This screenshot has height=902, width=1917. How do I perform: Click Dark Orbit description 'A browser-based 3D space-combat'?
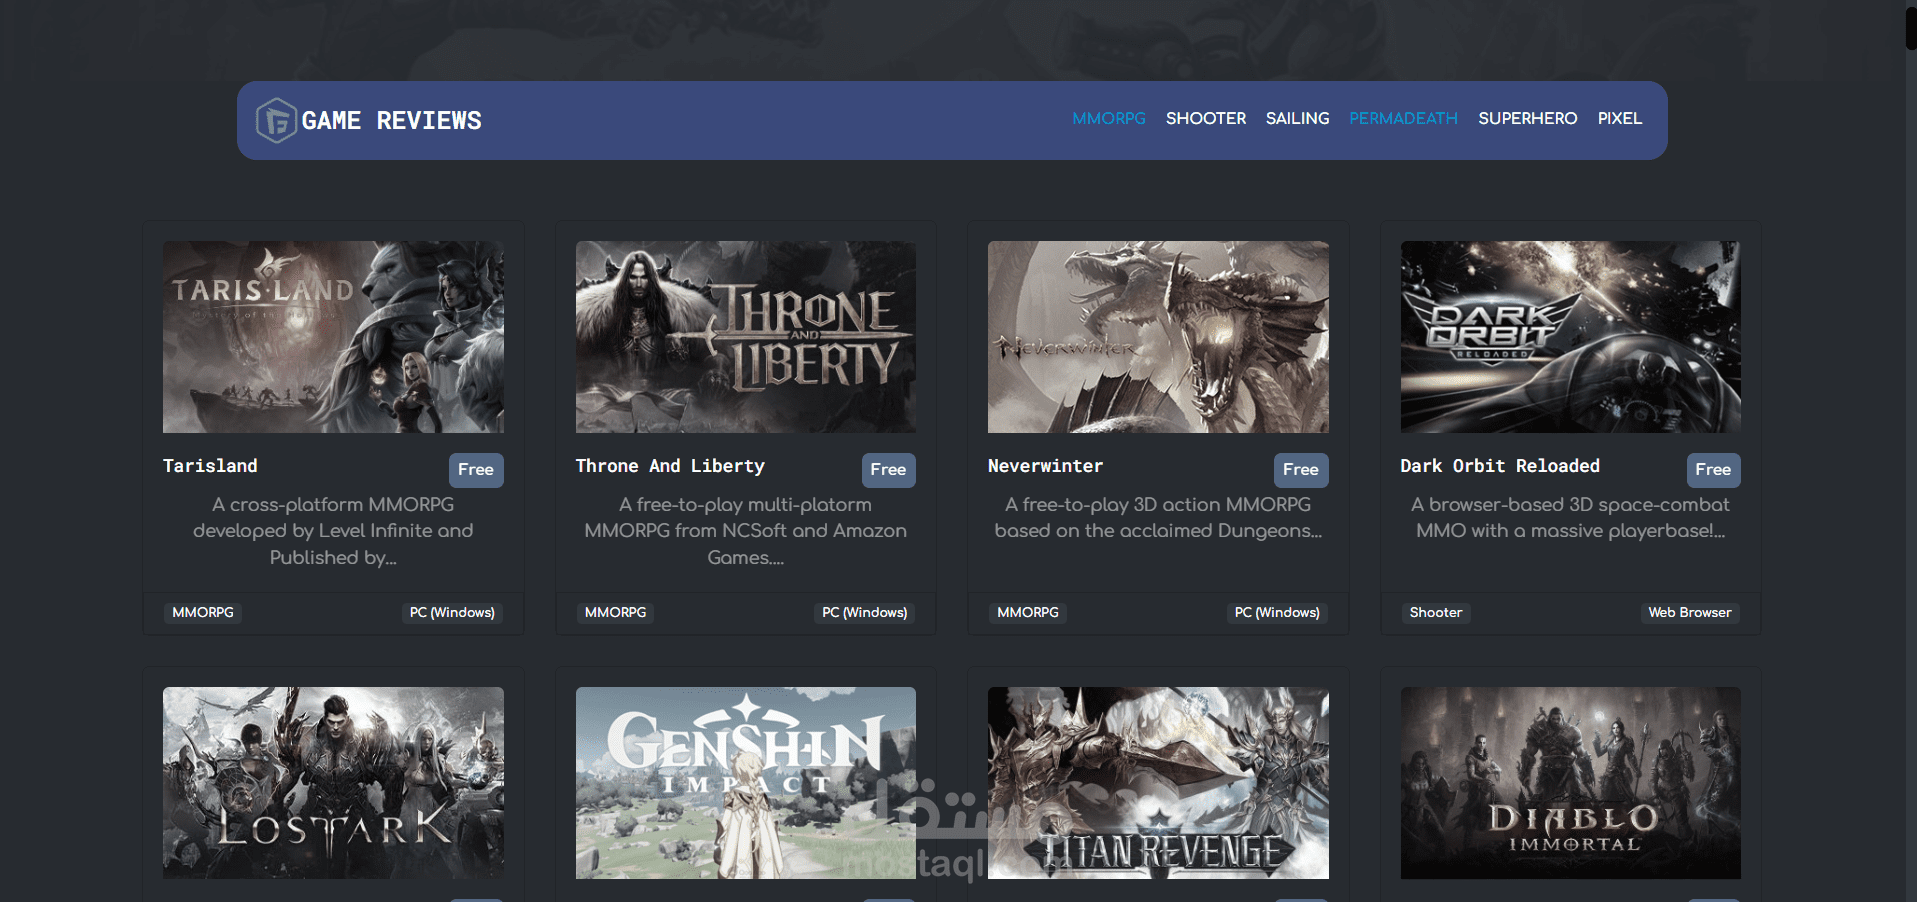point(1570,518)
